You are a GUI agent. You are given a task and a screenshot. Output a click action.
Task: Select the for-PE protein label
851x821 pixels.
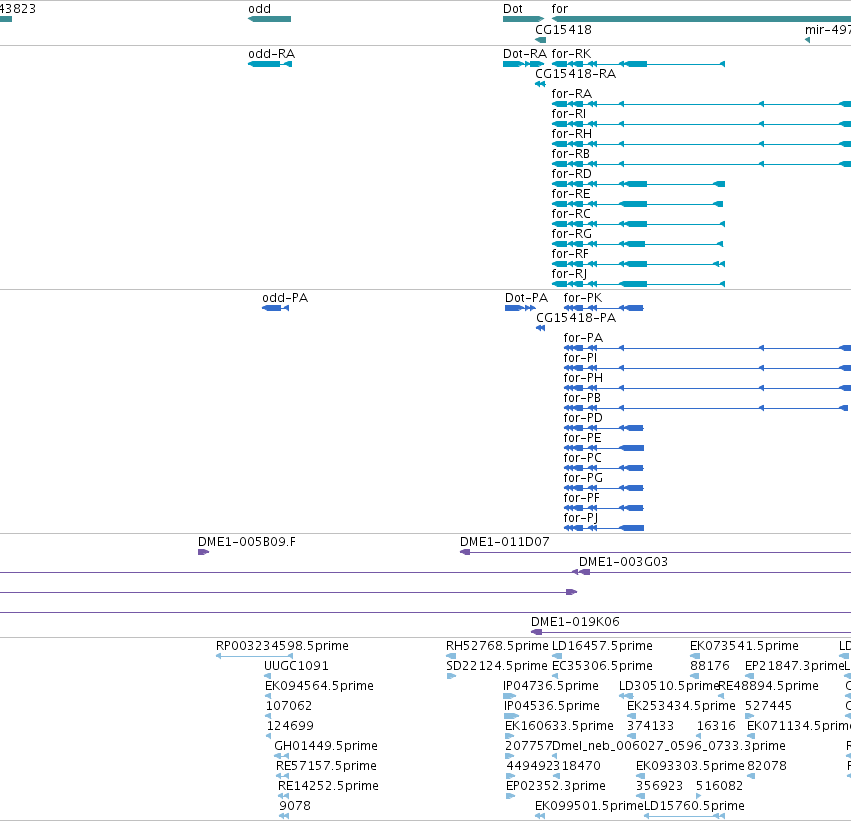click(582, 438)
